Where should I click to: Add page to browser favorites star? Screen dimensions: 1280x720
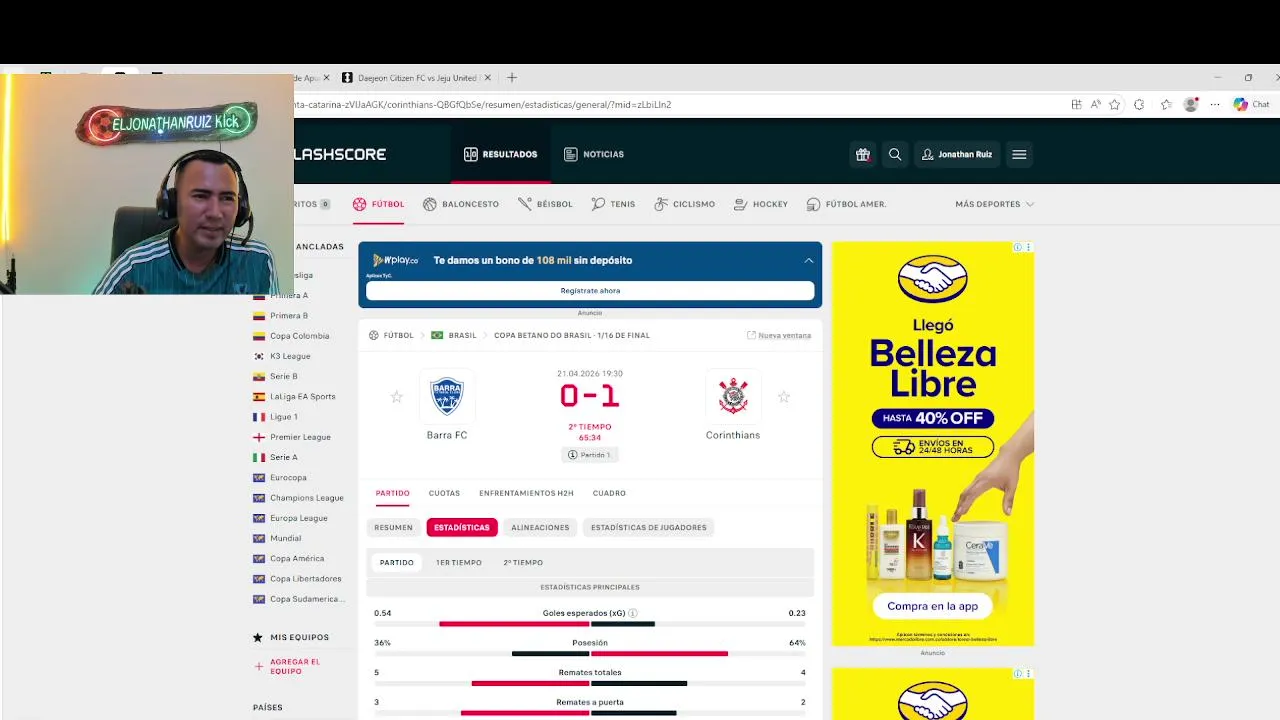tap(1114, 104)
